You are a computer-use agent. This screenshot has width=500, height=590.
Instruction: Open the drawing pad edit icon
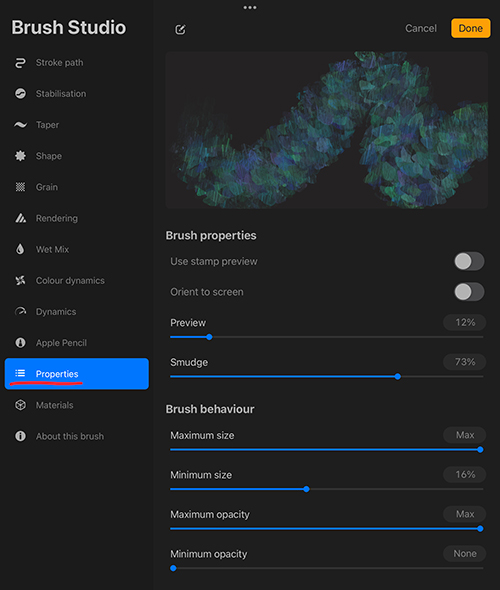coord(181,29)
